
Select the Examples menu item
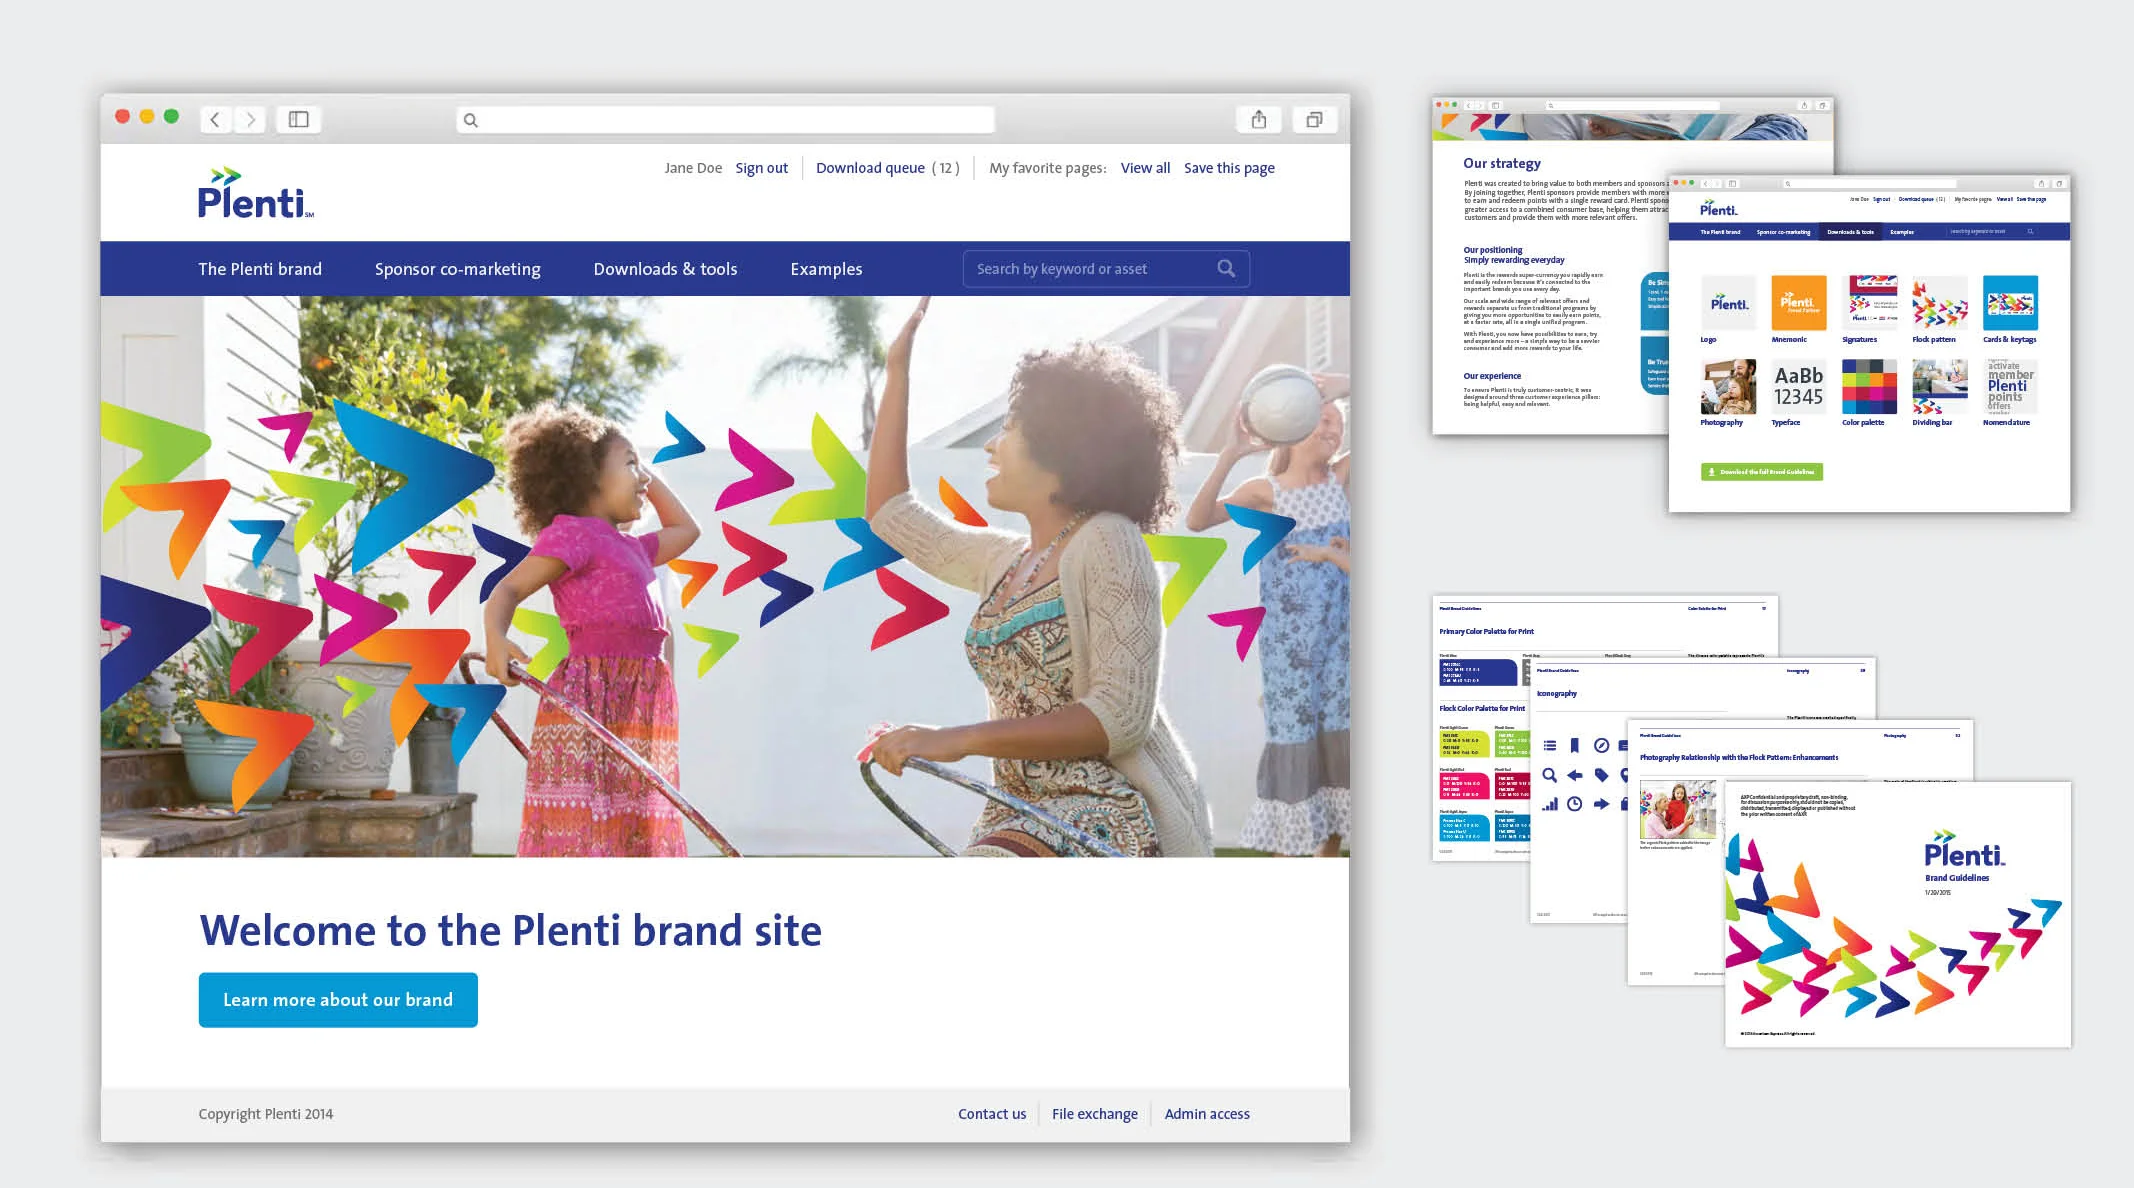coord(826,269)
